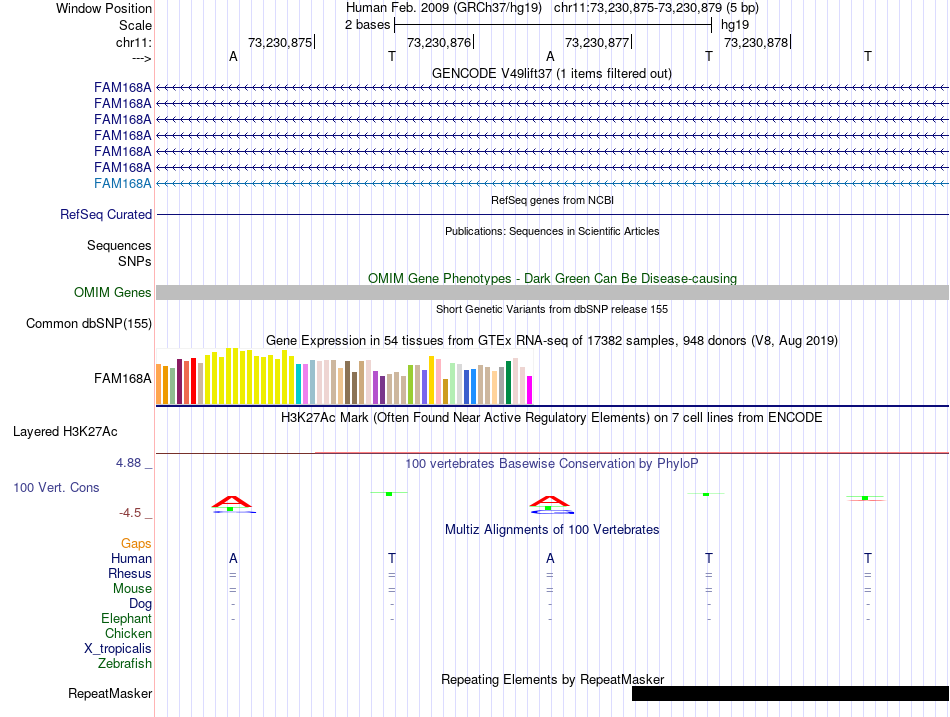
Task: Click the orange Gaps row label
Action: [x=136, y=544]
